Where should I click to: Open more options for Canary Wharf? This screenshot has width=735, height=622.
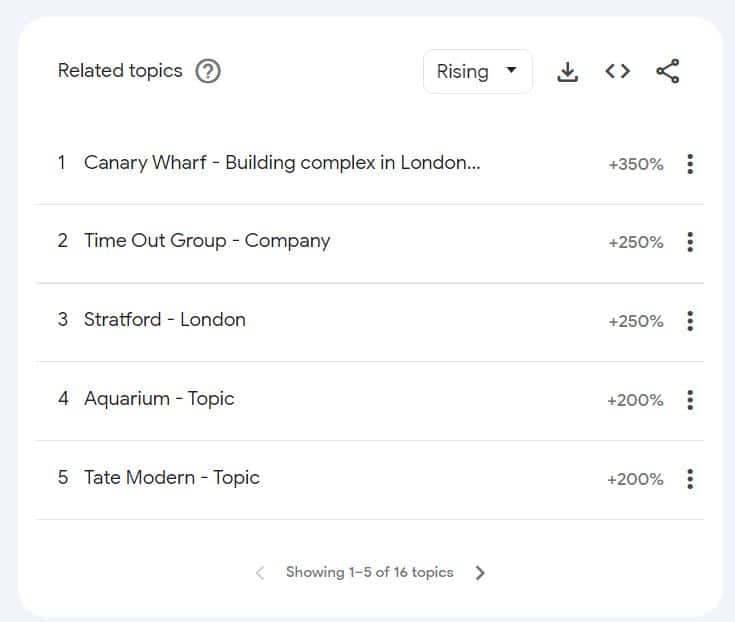690,164
